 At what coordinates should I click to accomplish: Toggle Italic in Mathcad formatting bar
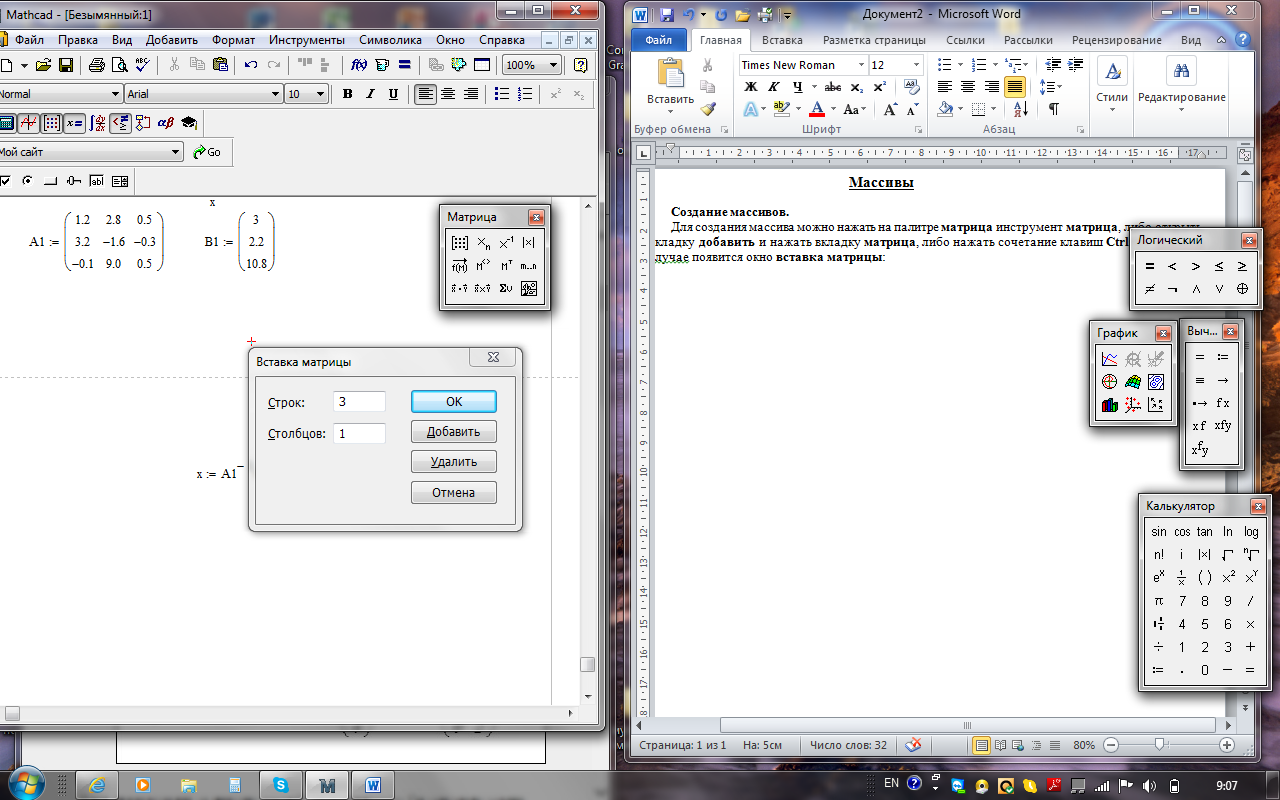[370, 94]
